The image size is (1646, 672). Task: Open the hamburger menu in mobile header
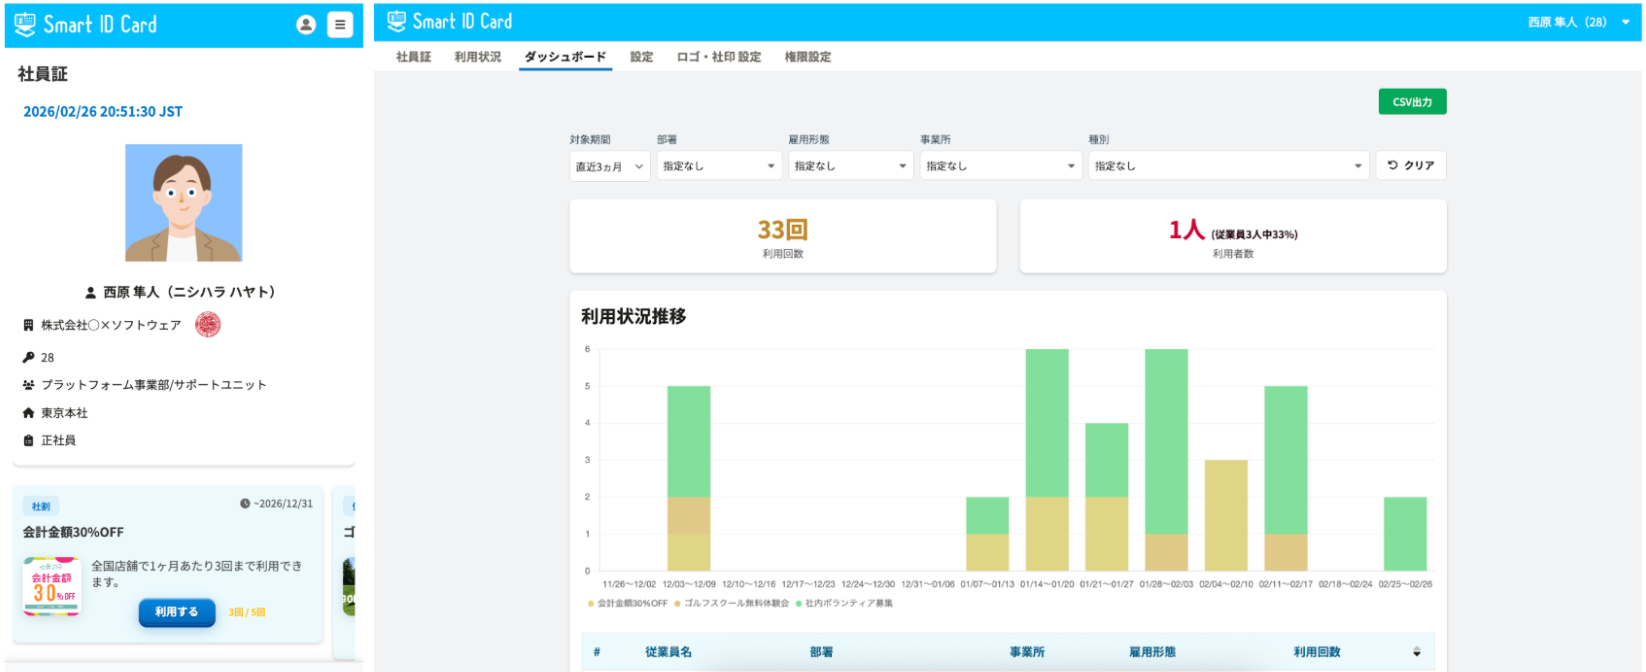click(340, 25)
